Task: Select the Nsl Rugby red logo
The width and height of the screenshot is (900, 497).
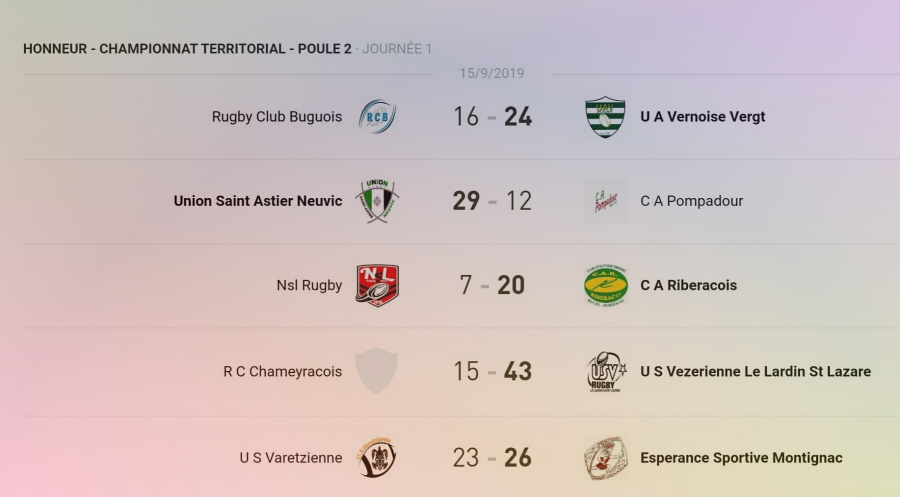Action: pos(377,285)
